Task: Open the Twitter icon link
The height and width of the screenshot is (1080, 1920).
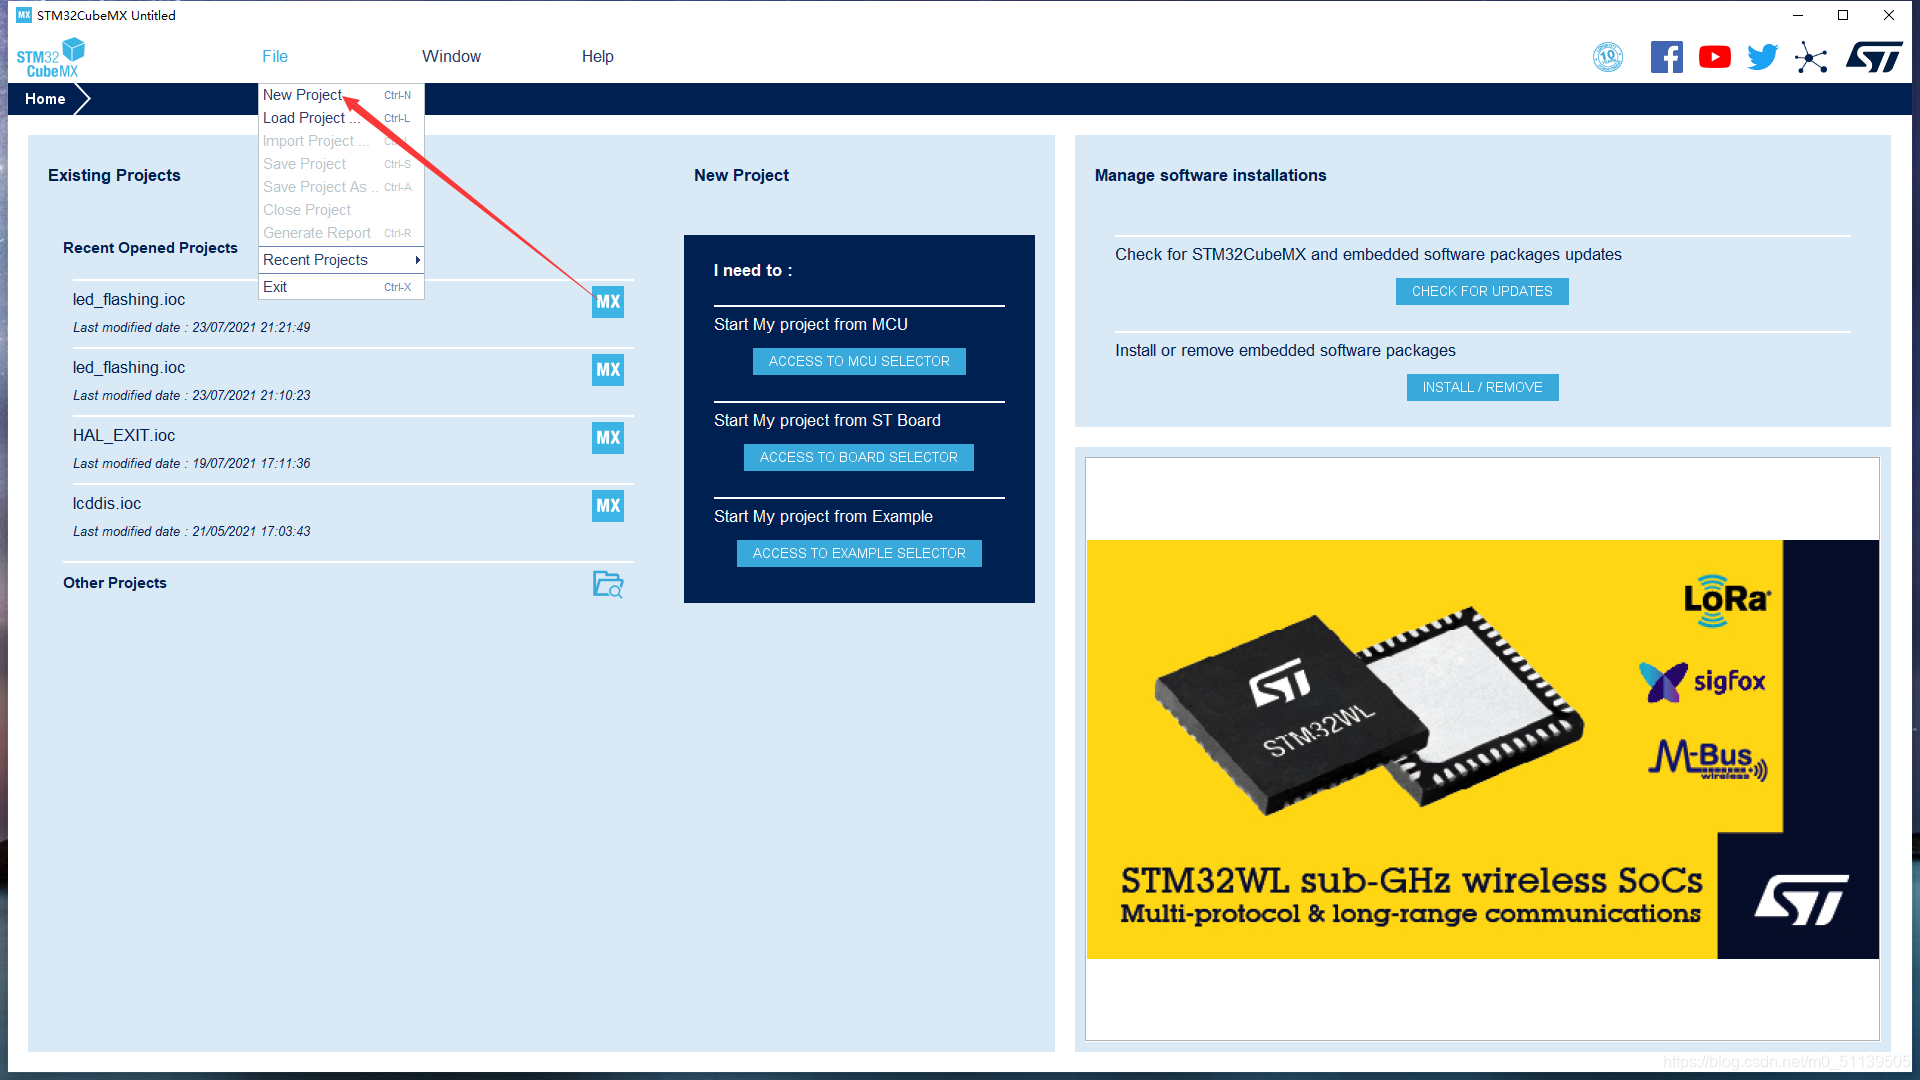Action: coord(1763,57)
